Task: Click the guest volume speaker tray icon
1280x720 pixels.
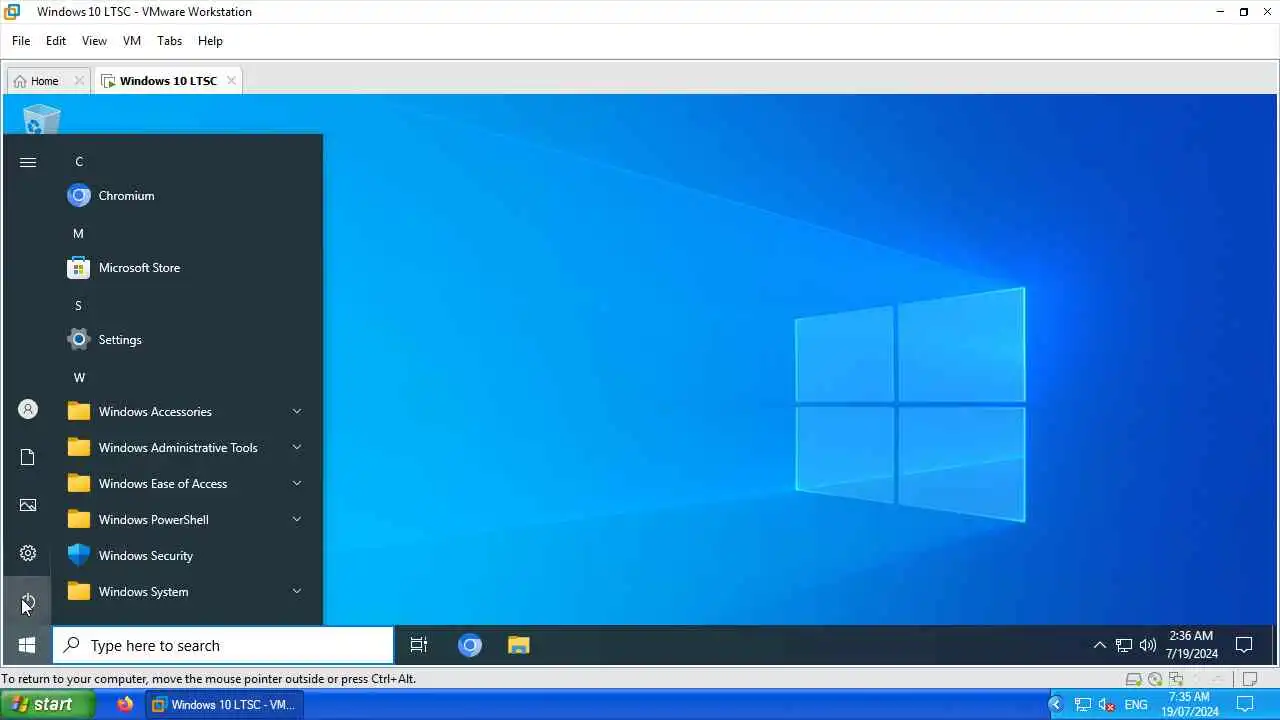Action: click(x=1148, y=645)
